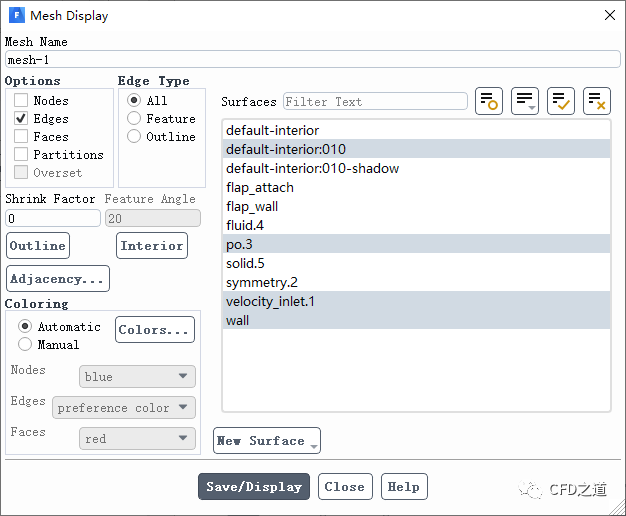Click the deselect all surfaces icon
Image resolution: width=626 pixels, height=516 pixels.
click(597, 101)
